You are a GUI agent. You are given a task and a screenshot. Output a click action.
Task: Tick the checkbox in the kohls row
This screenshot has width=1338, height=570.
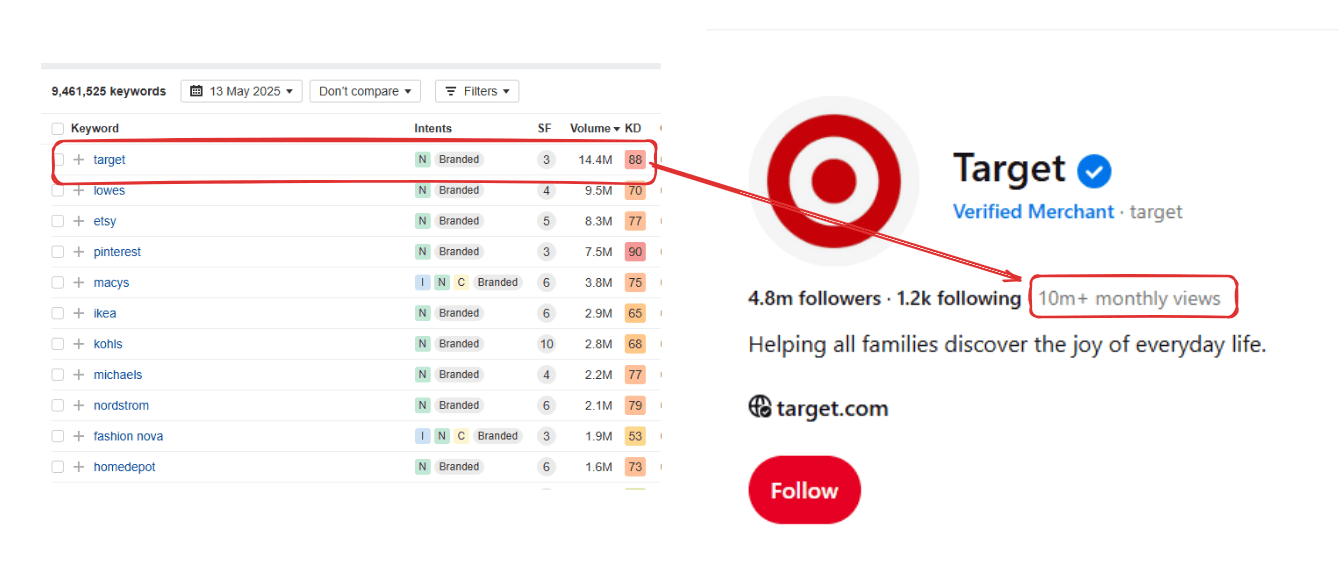tap(57, 344)
